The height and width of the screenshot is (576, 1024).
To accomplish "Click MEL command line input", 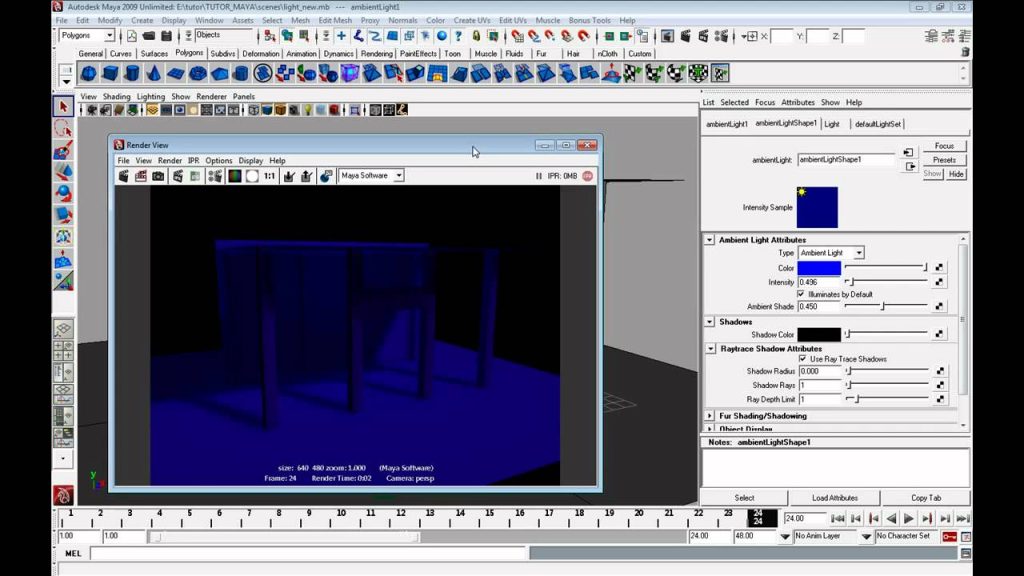I will (x=308, y=554).
